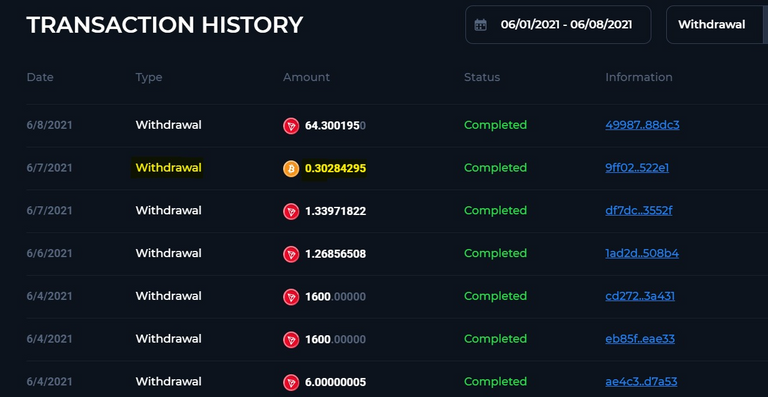Click the Date column header
The height and width of the screenshot is (397, 768).
(x=40, y=77)
